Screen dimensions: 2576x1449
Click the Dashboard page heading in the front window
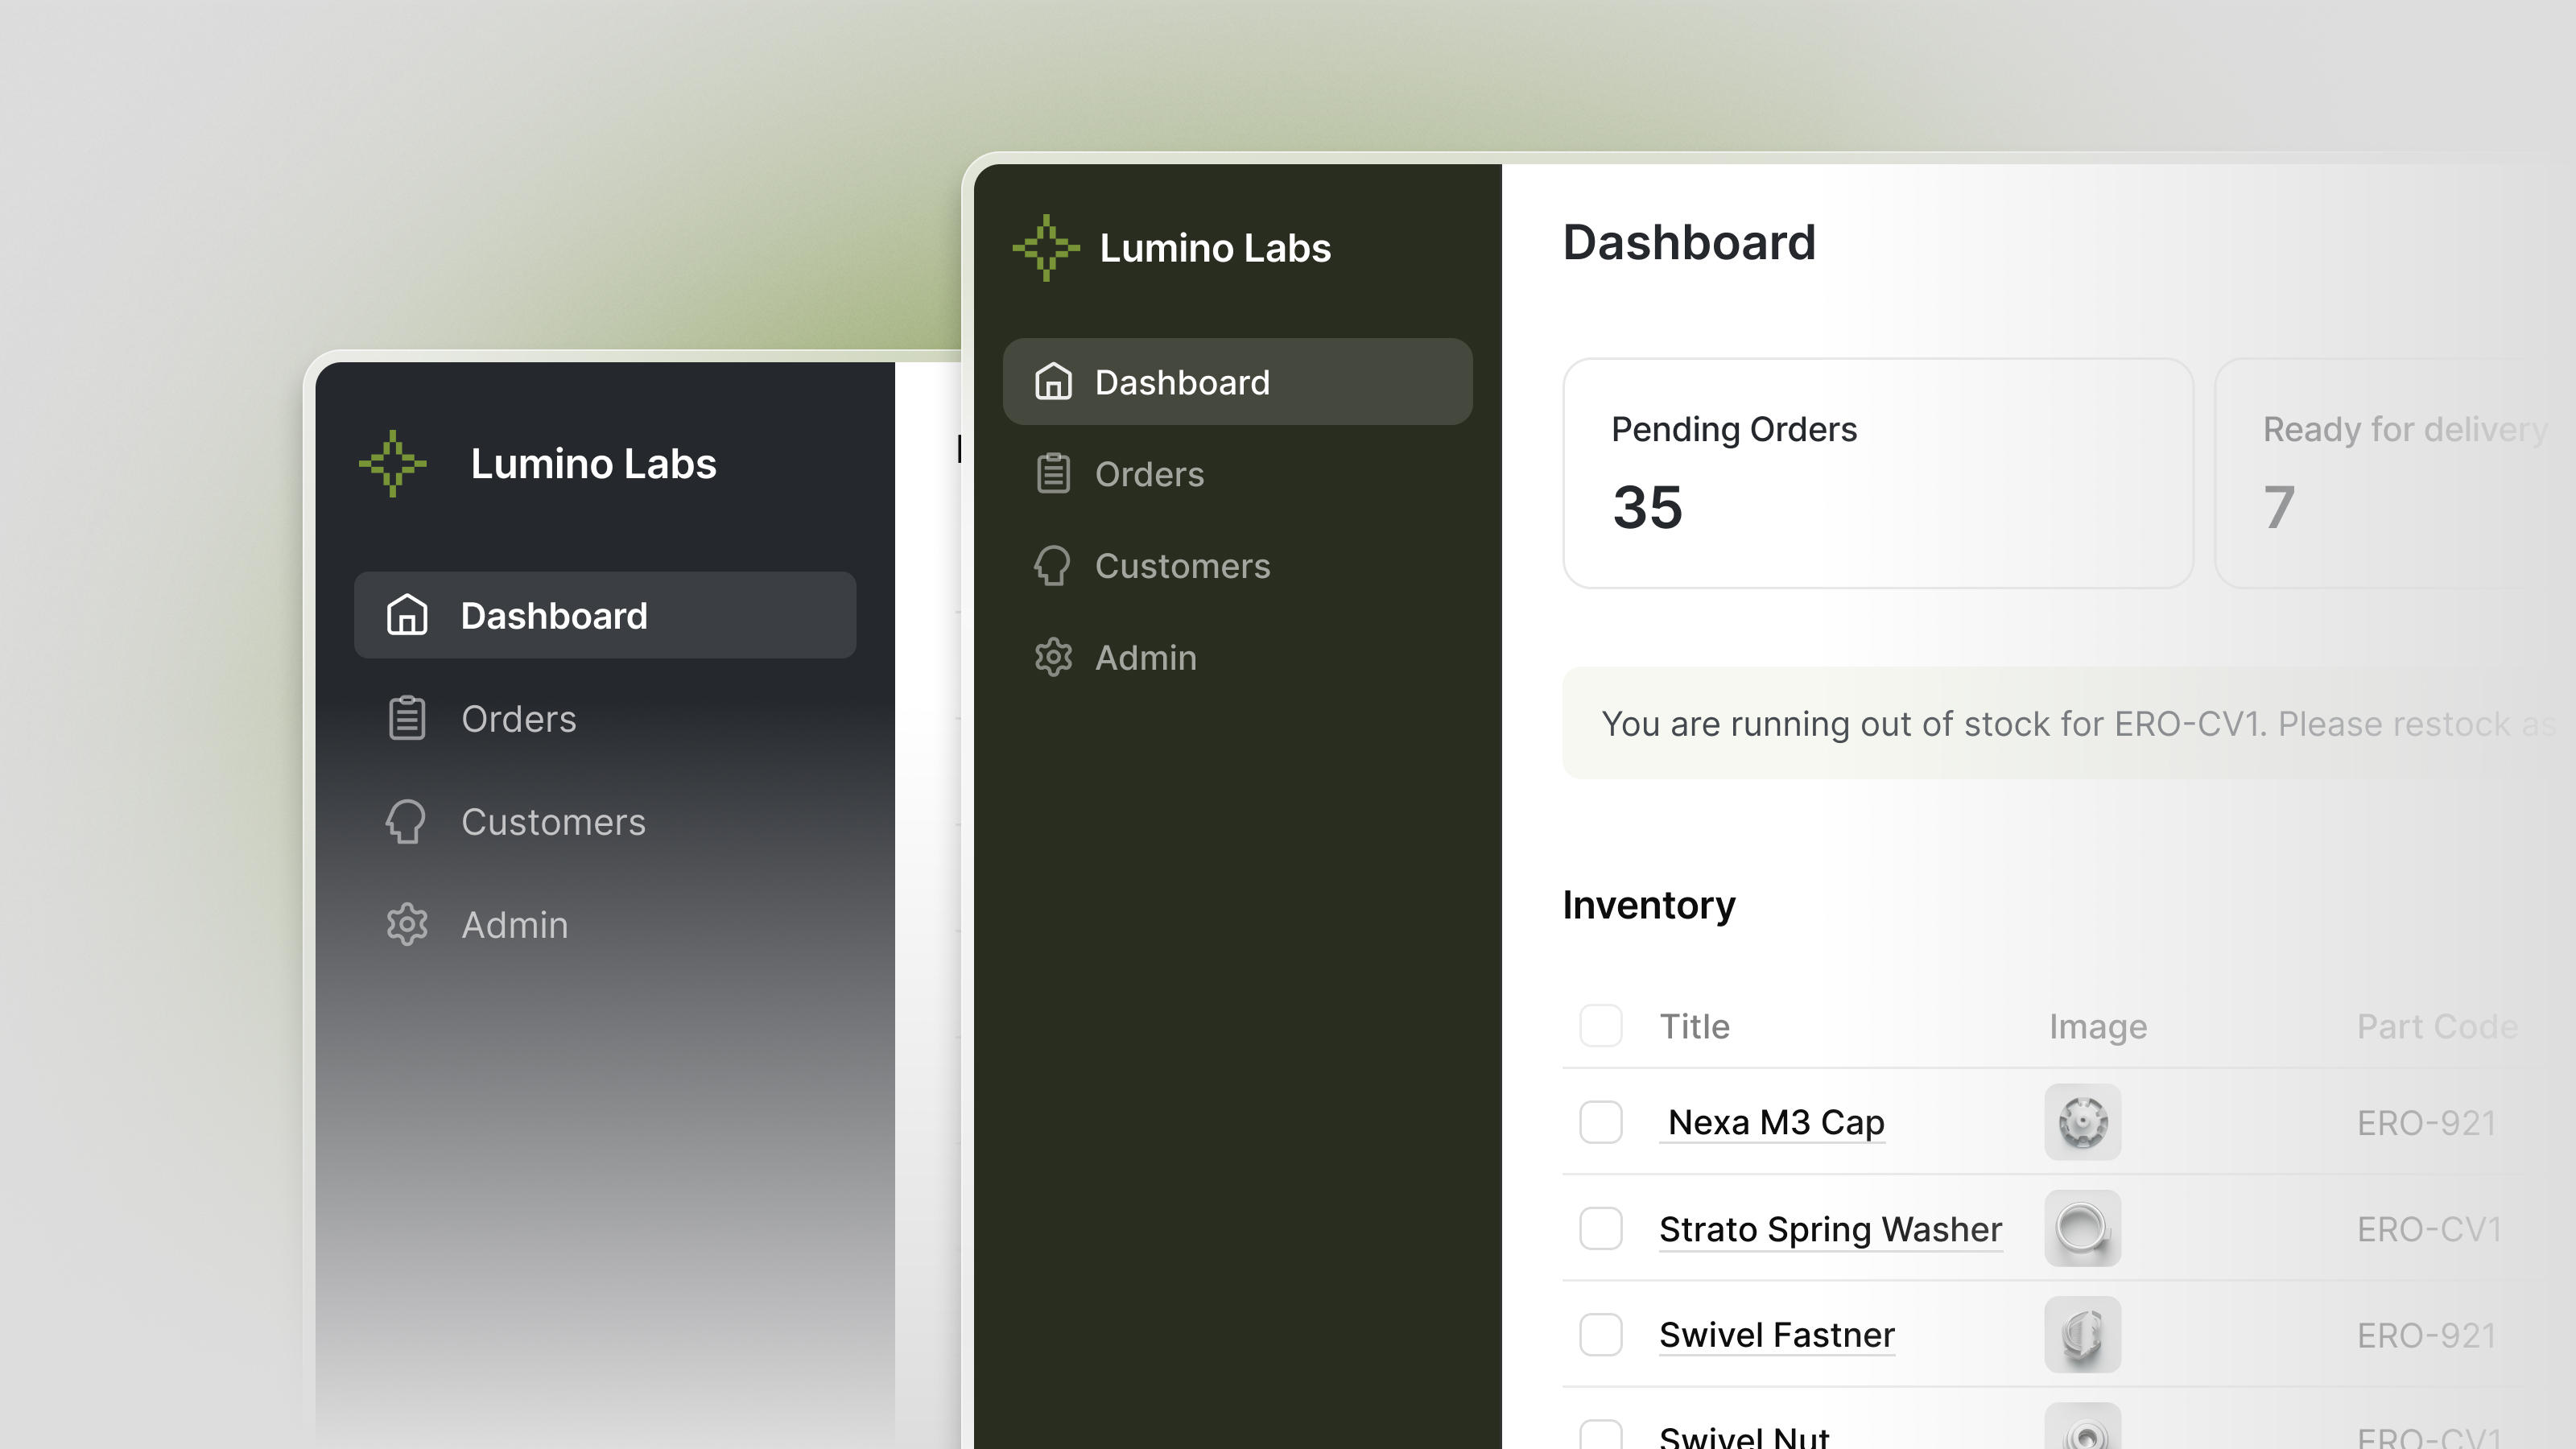(x=1689, y=242)
